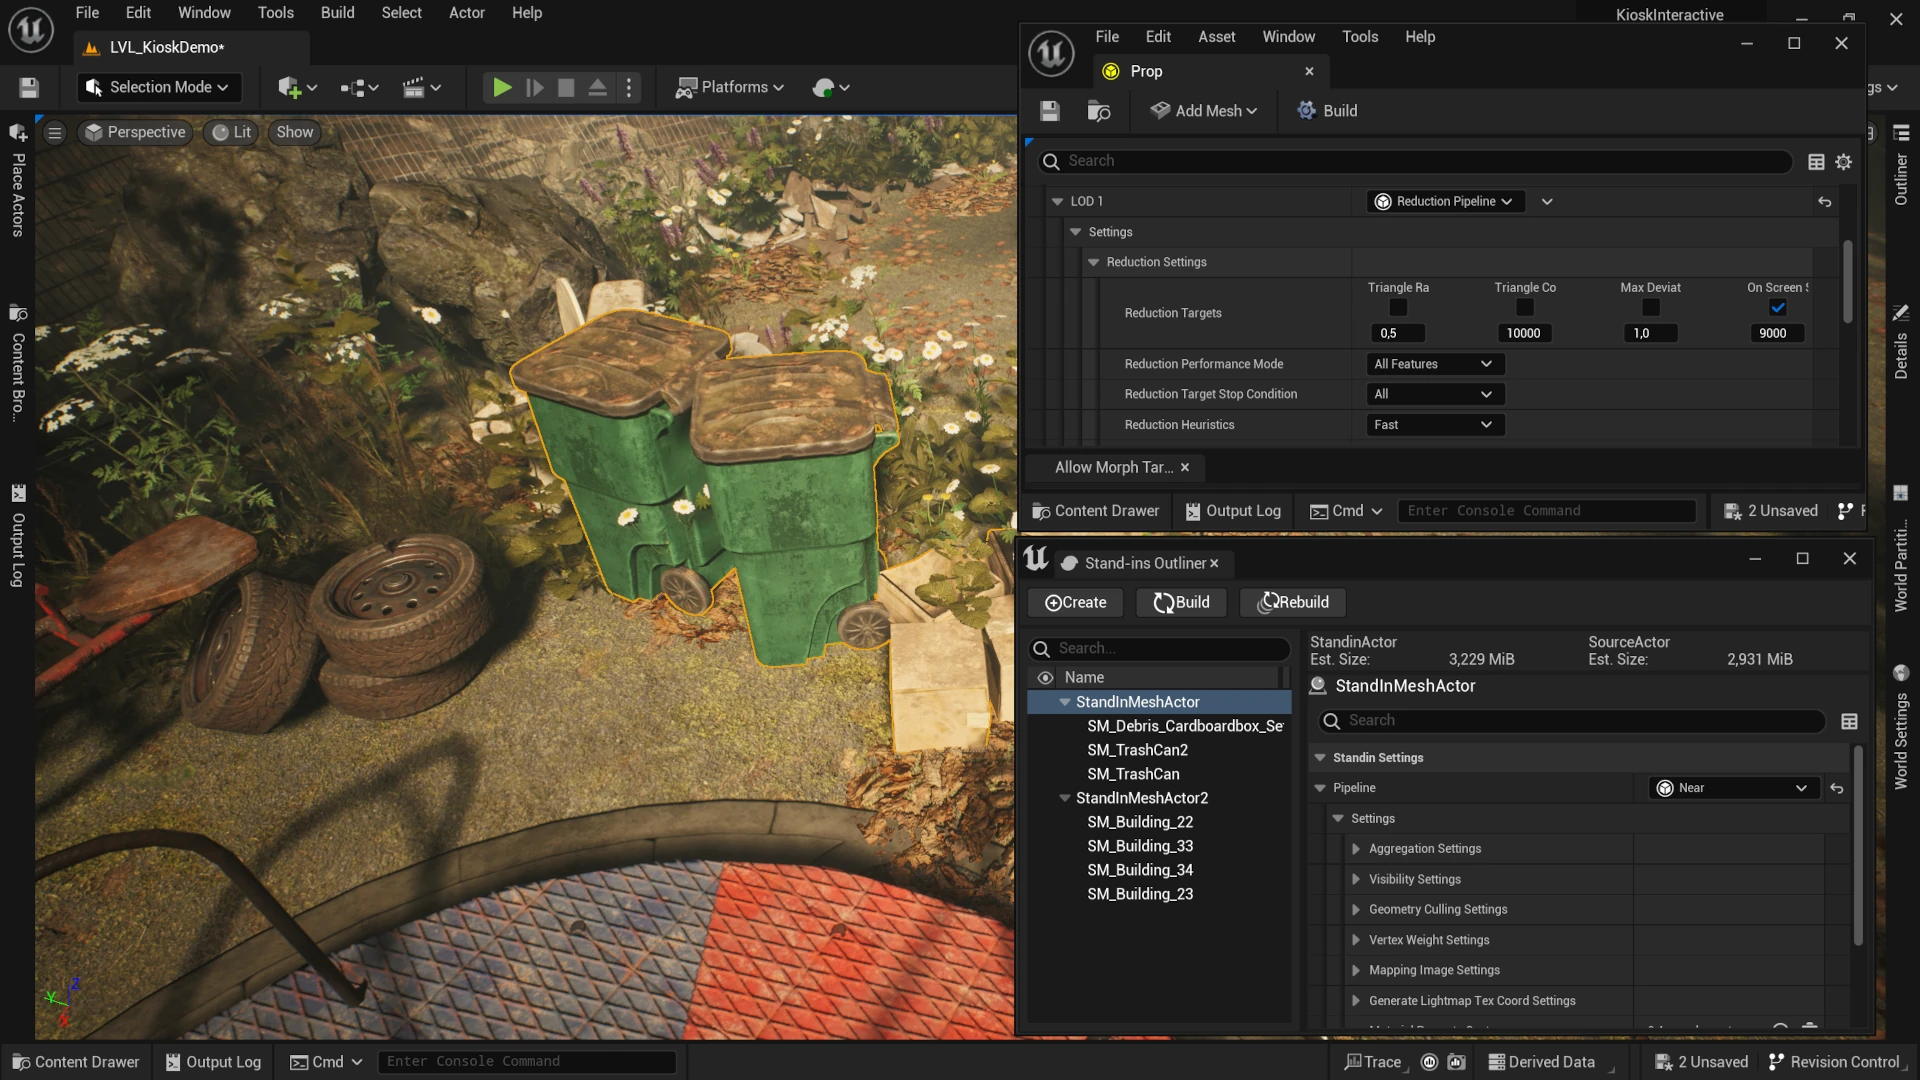Open the cinematics clapperboard dropdown
The width and height of the screenshot is (1920, 1080).
tap(421, 88)
